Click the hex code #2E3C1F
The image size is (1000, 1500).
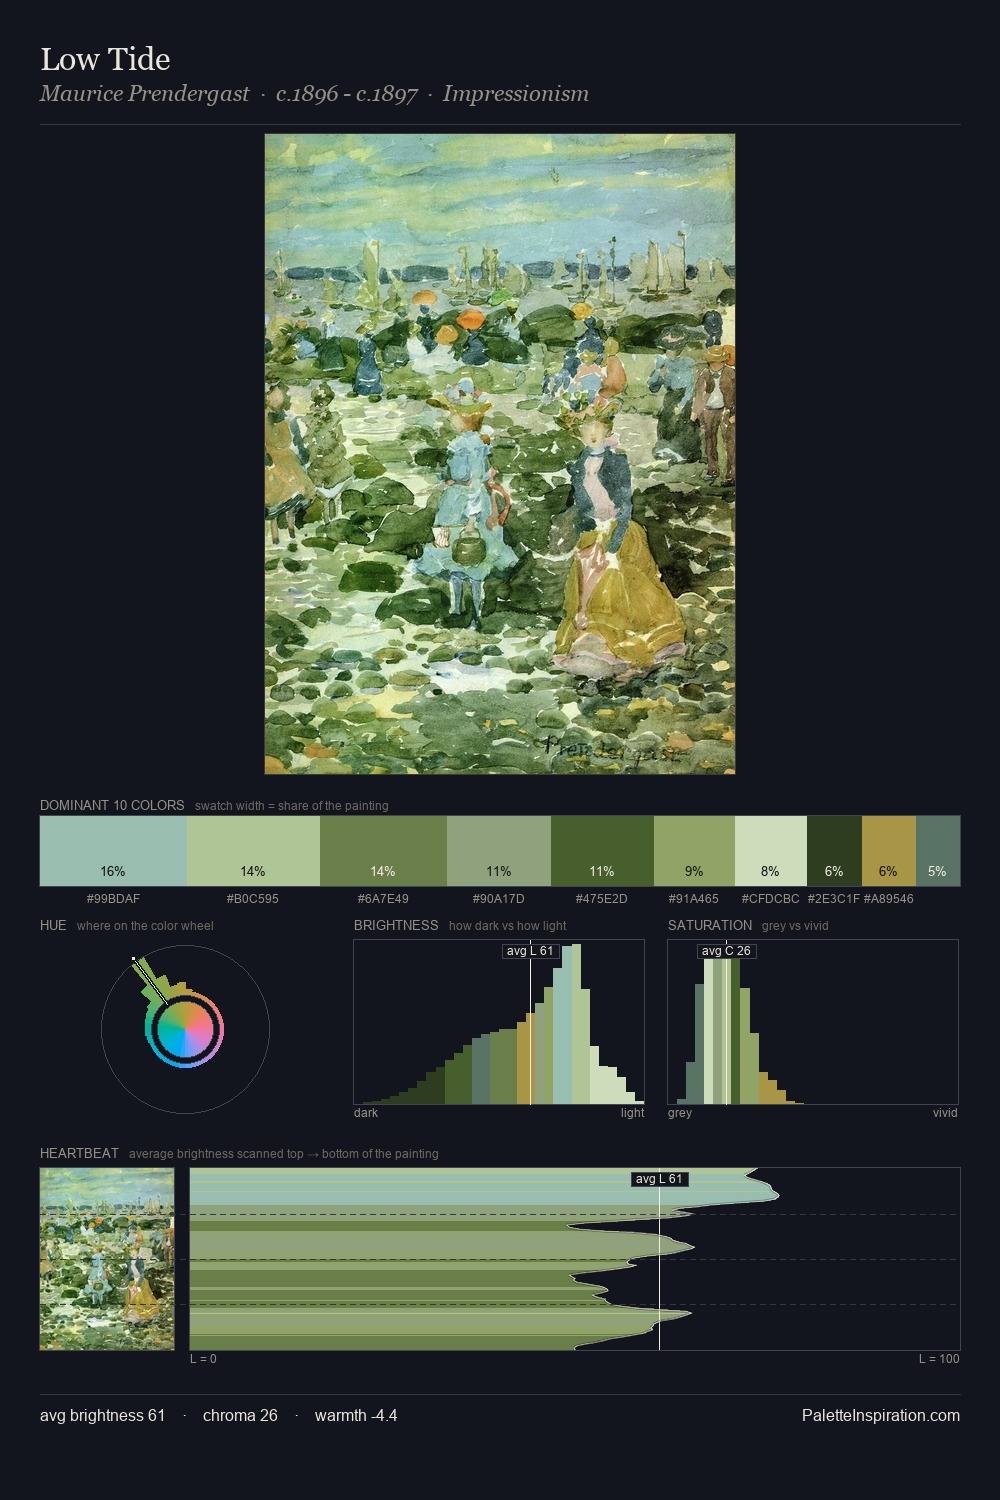834,899
